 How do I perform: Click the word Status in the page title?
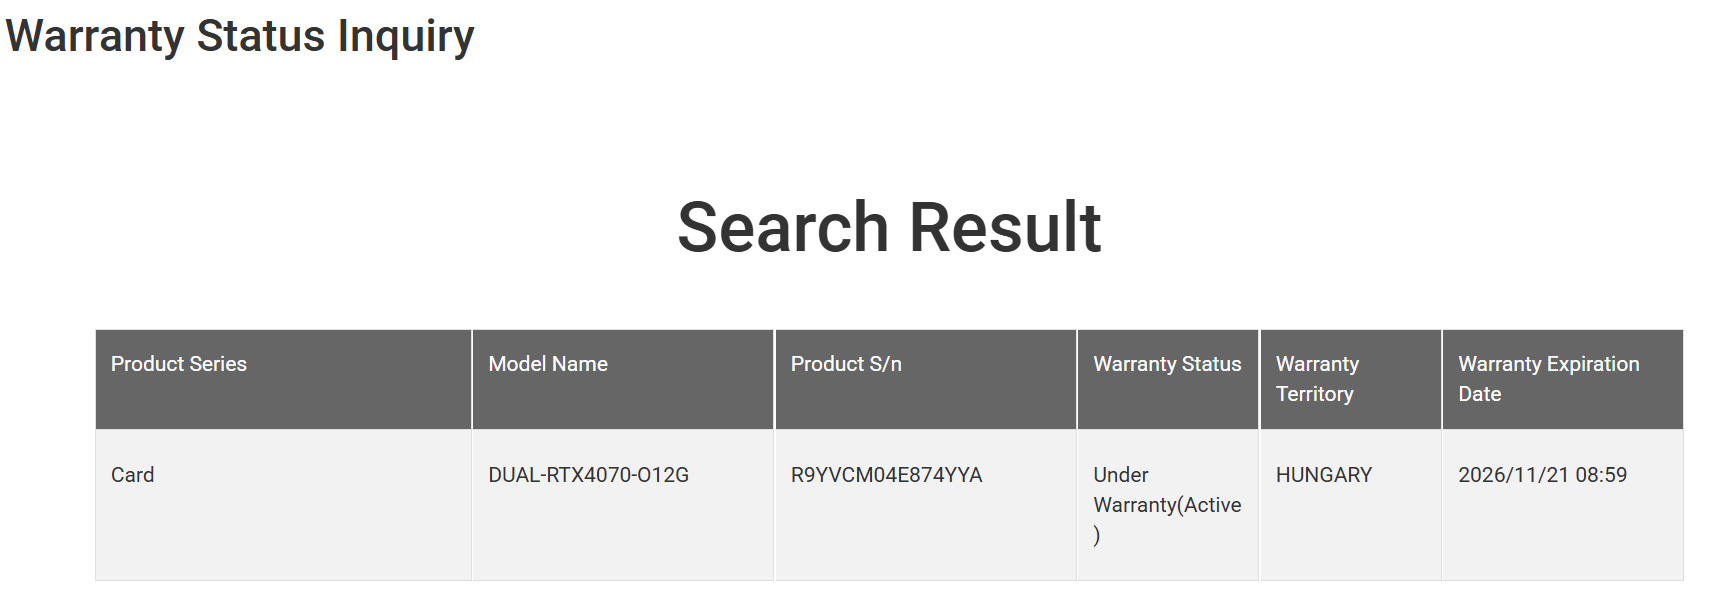coord(260,36)
